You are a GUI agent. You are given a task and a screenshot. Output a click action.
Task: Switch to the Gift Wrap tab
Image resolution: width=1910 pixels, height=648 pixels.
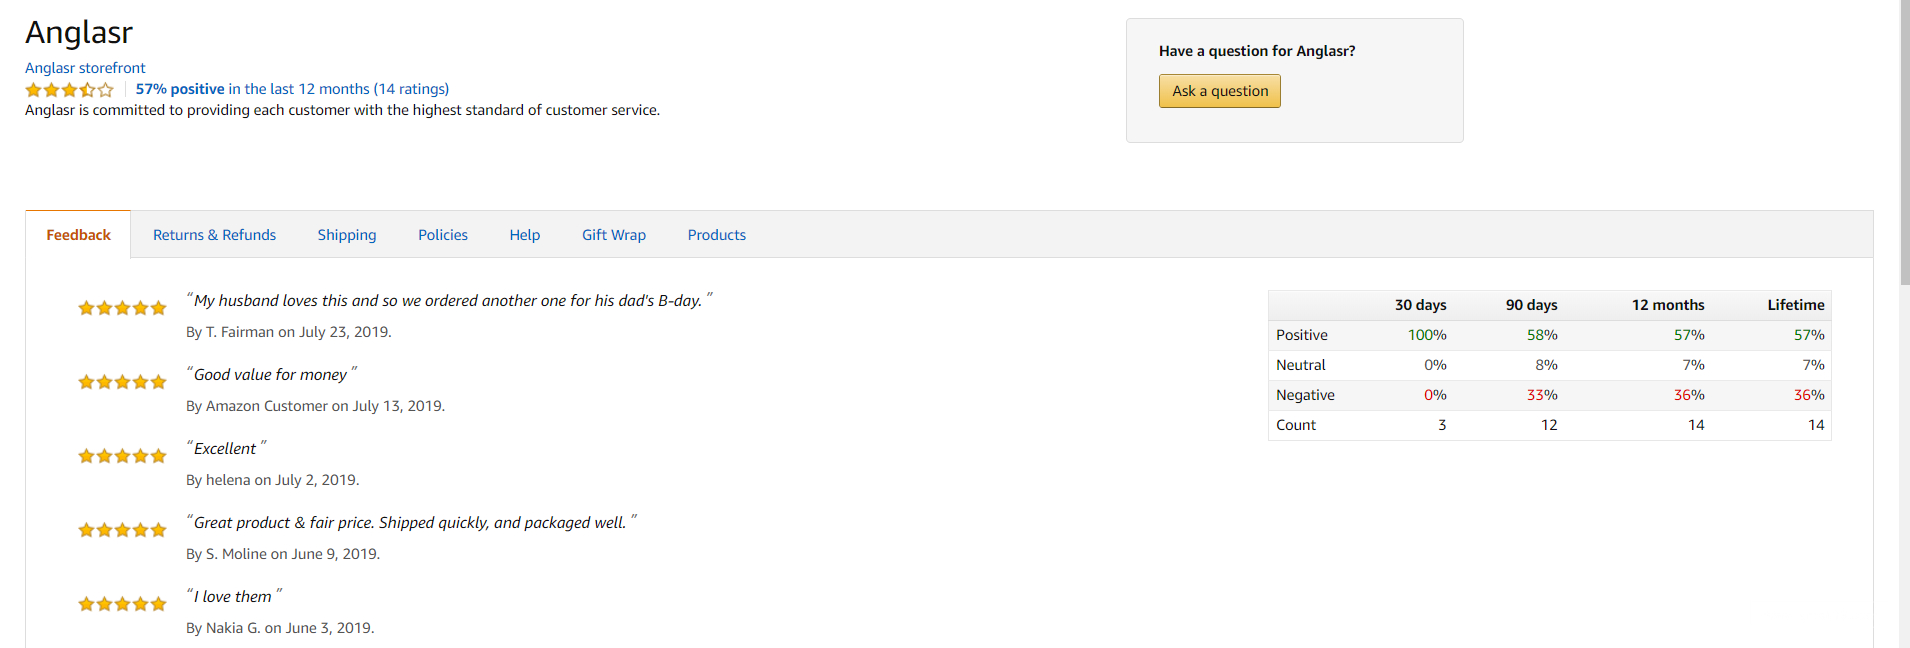click(x=614, y=235)
